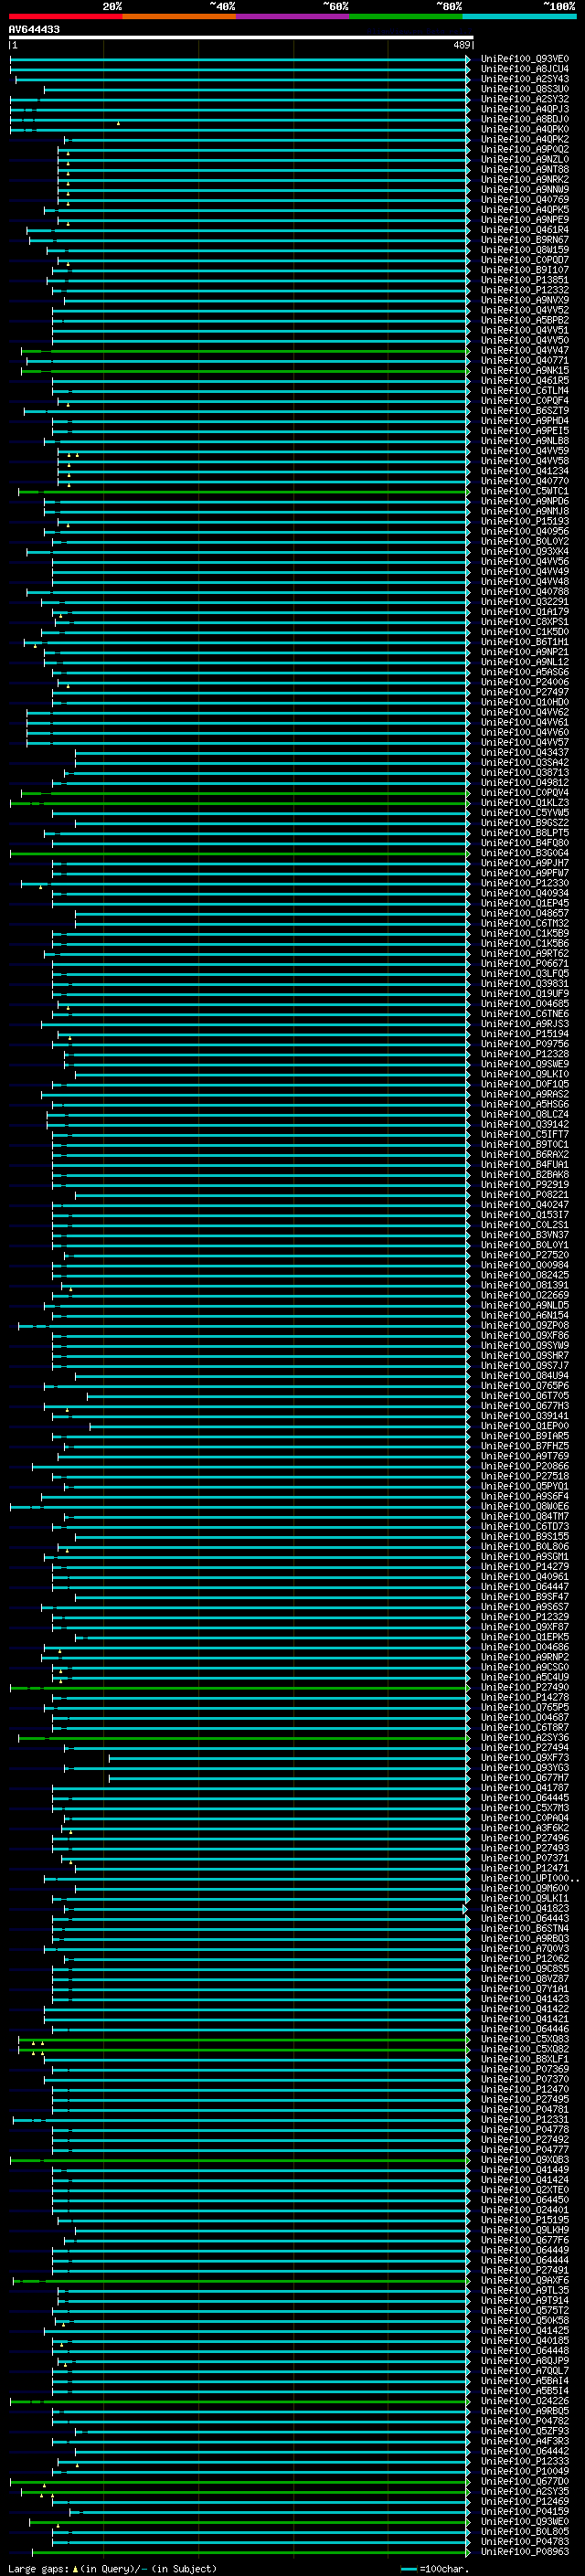Select the AV644433 query label
This screenshot has height=2576, width=585.
click(x=34, y=29)
